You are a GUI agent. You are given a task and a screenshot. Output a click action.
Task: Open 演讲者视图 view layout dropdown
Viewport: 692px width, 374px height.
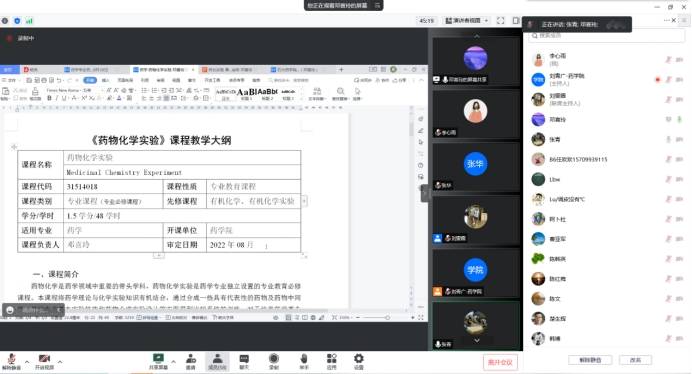[x=466, y=21]
